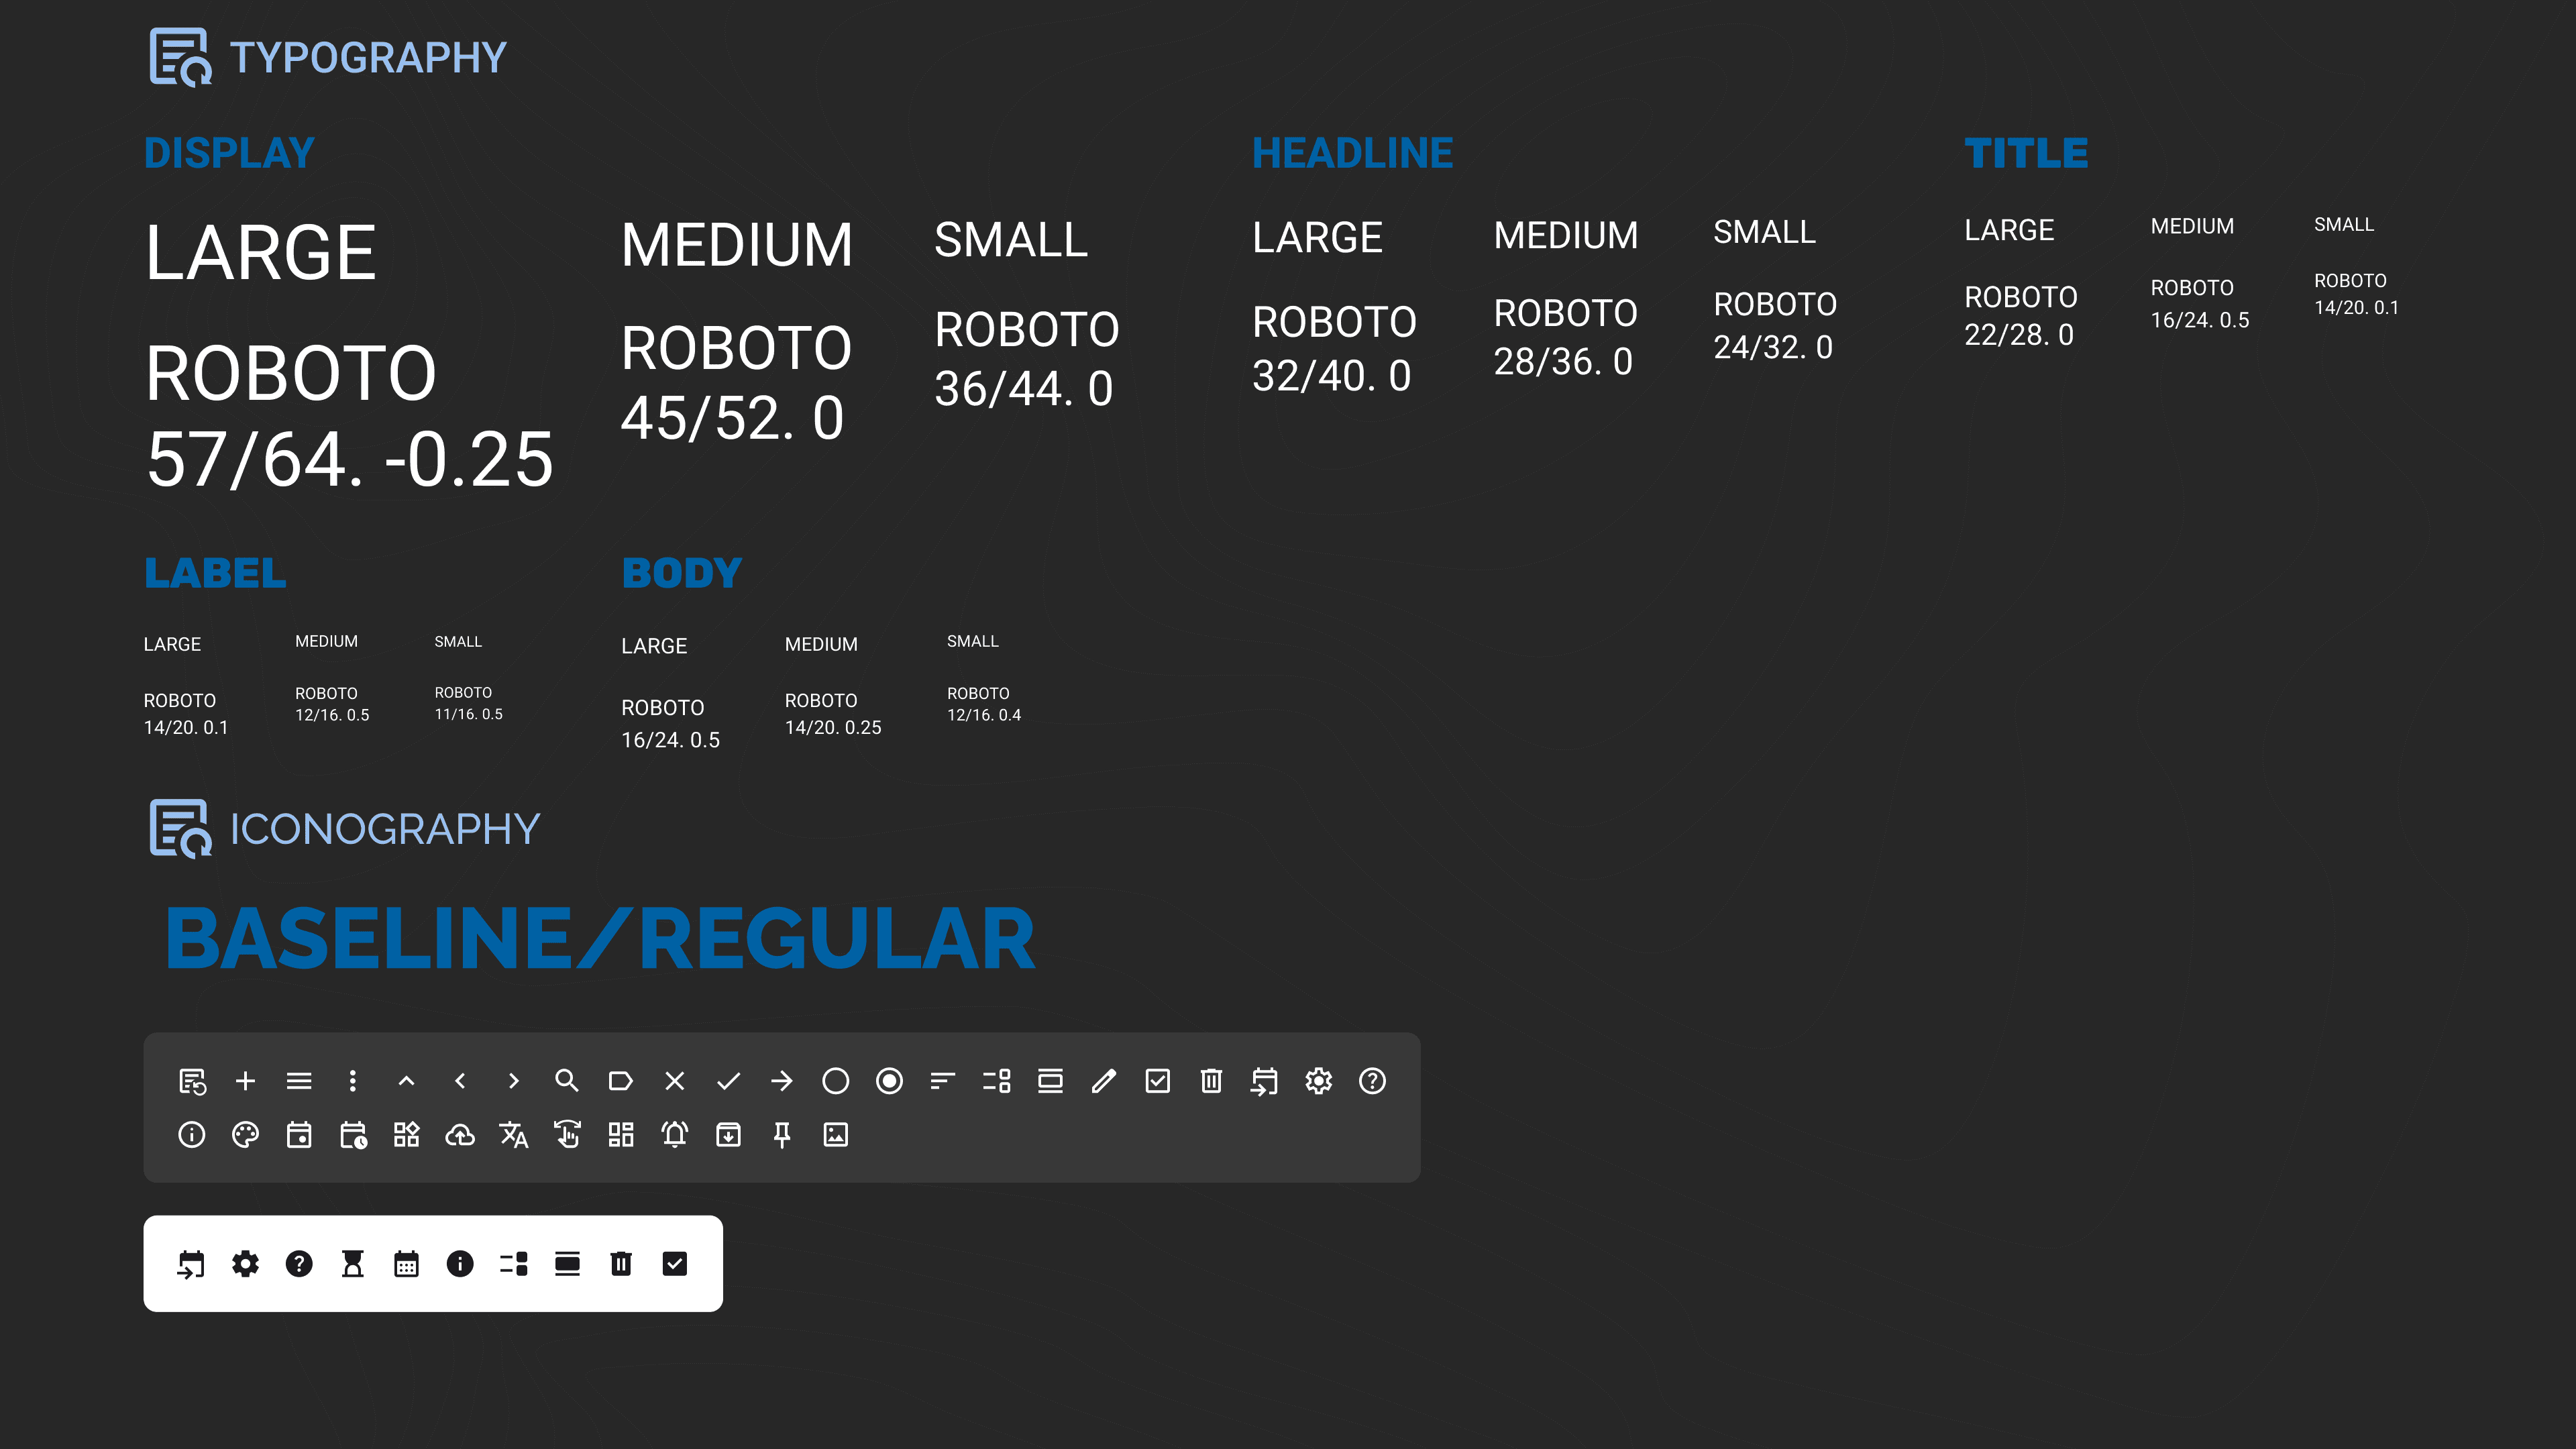This screenshot has width=2576, height=1449.
Task: Click the right-pointing chevron icon
Action: [x=513, y=1081]
